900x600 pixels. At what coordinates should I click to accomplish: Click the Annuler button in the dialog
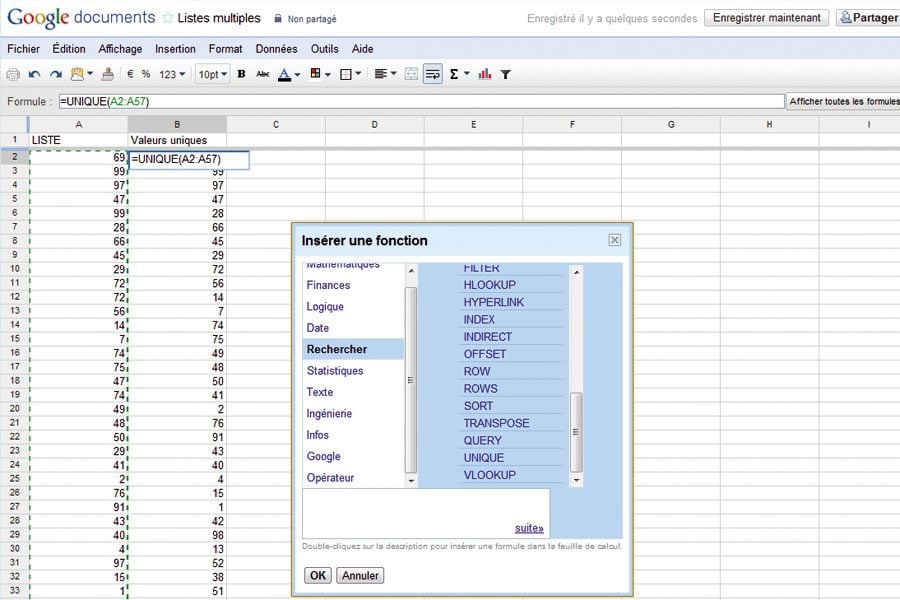click(x=360, y=575)
